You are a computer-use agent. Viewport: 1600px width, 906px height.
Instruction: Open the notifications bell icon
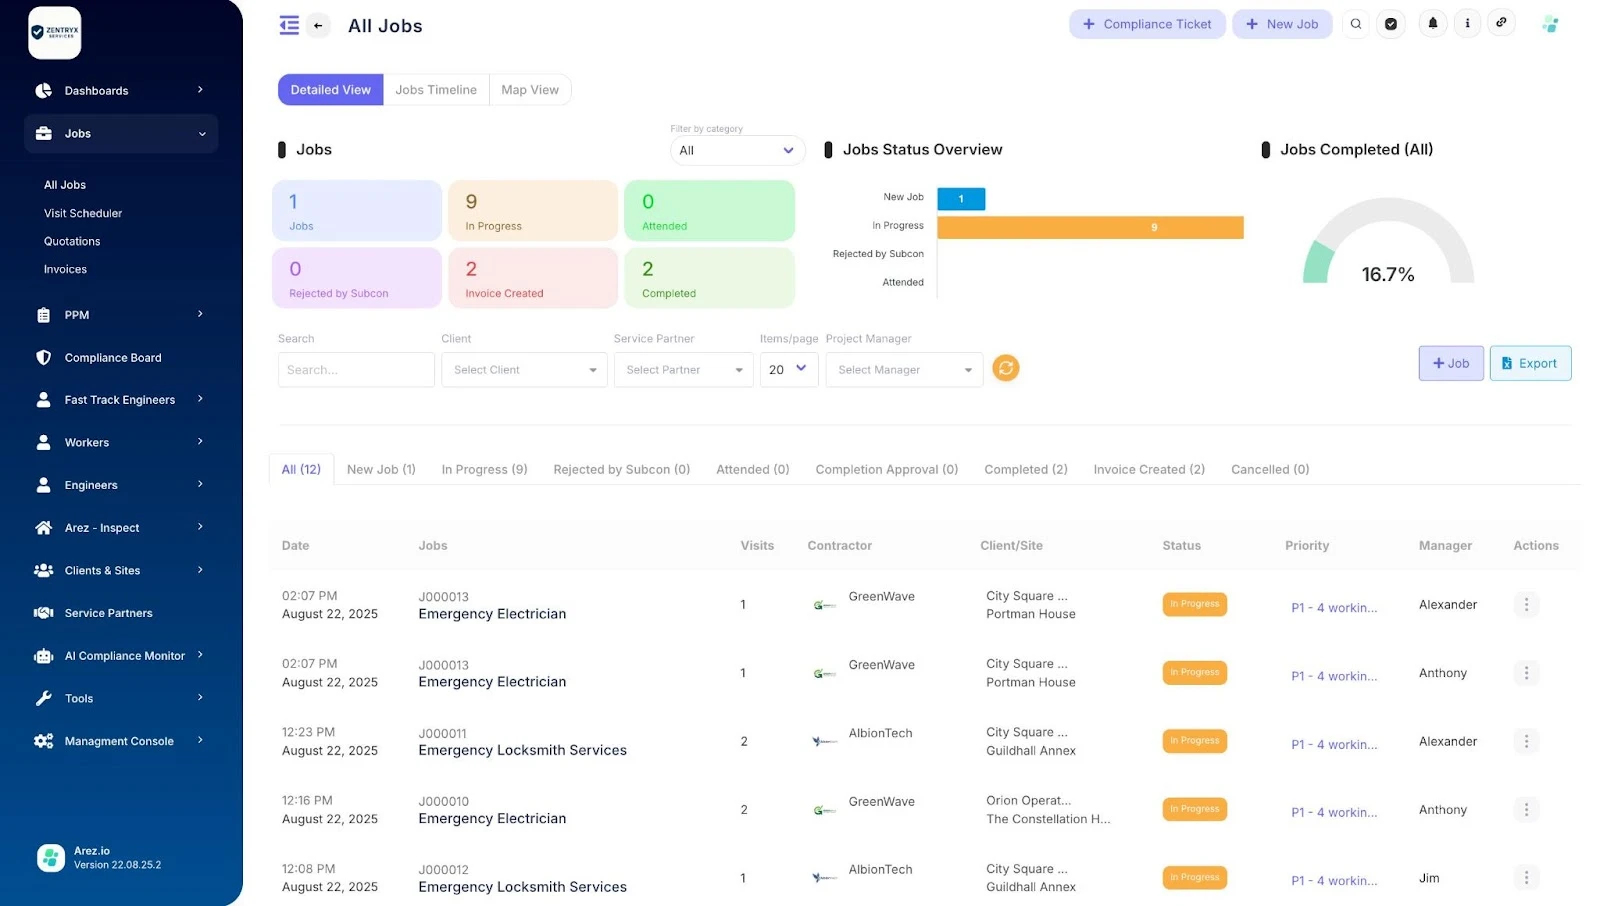pyautogui.click(x=1432, y=24)
